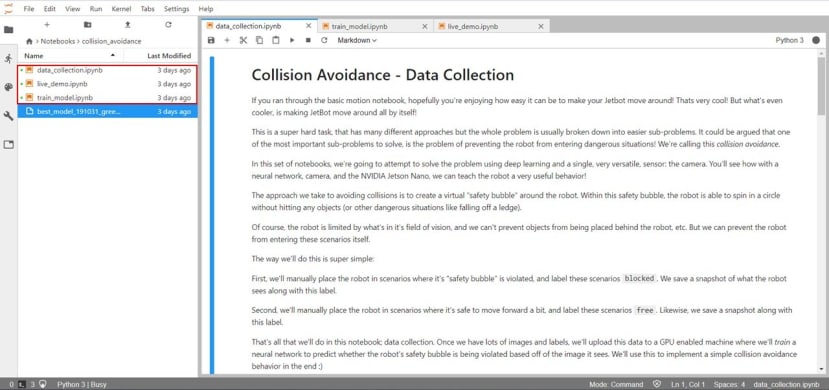Image resolution: width=829 pixels, height=390 pixels.
Task: Open the Kernel menu
Action: 121,9
